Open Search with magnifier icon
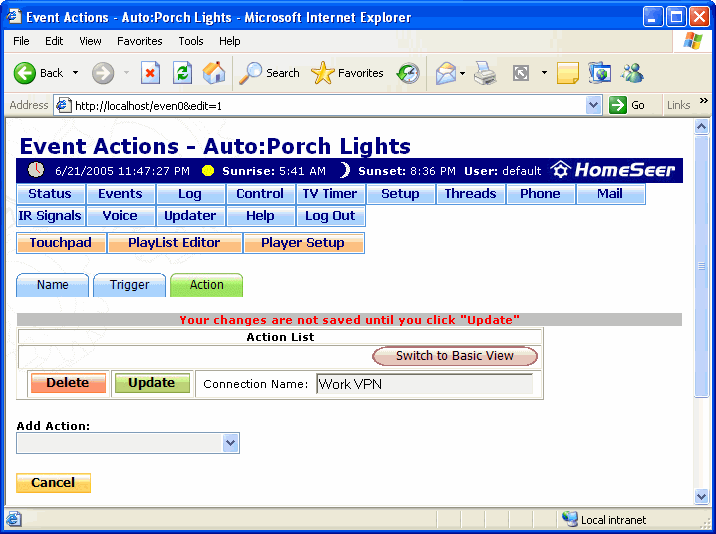Viewport: 716px width, 534px height. 250,73
